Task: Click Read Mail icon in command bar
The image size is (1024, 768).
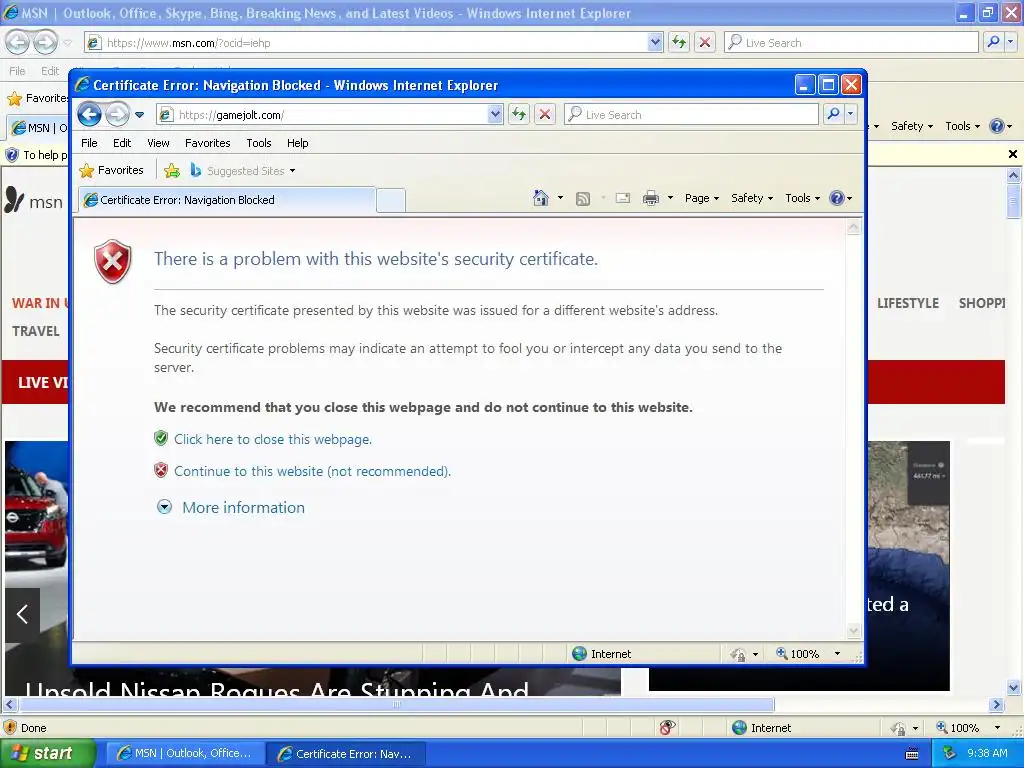Action: click(623, 198)
